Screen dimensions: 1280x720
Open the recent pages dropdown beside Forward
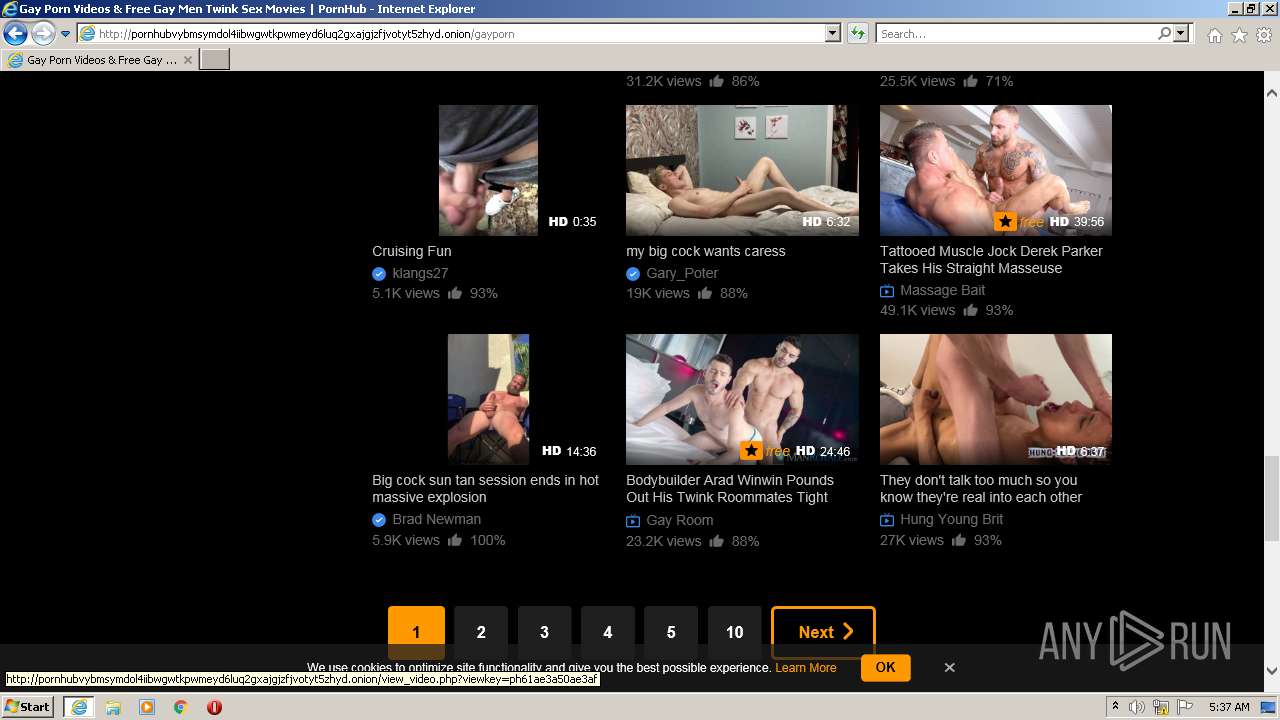coord(66,34)
